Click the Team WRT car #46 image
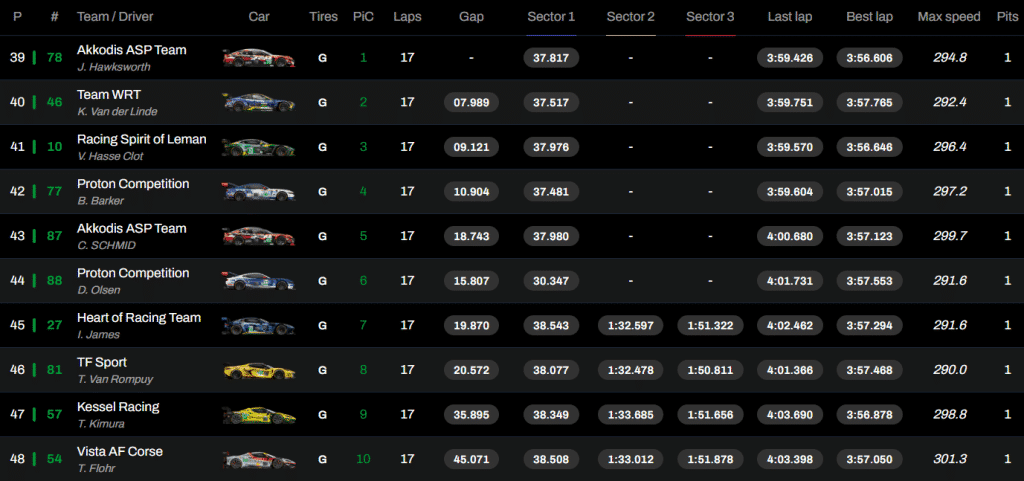This screenshot has width=1024, height=481. pos(259,102)
